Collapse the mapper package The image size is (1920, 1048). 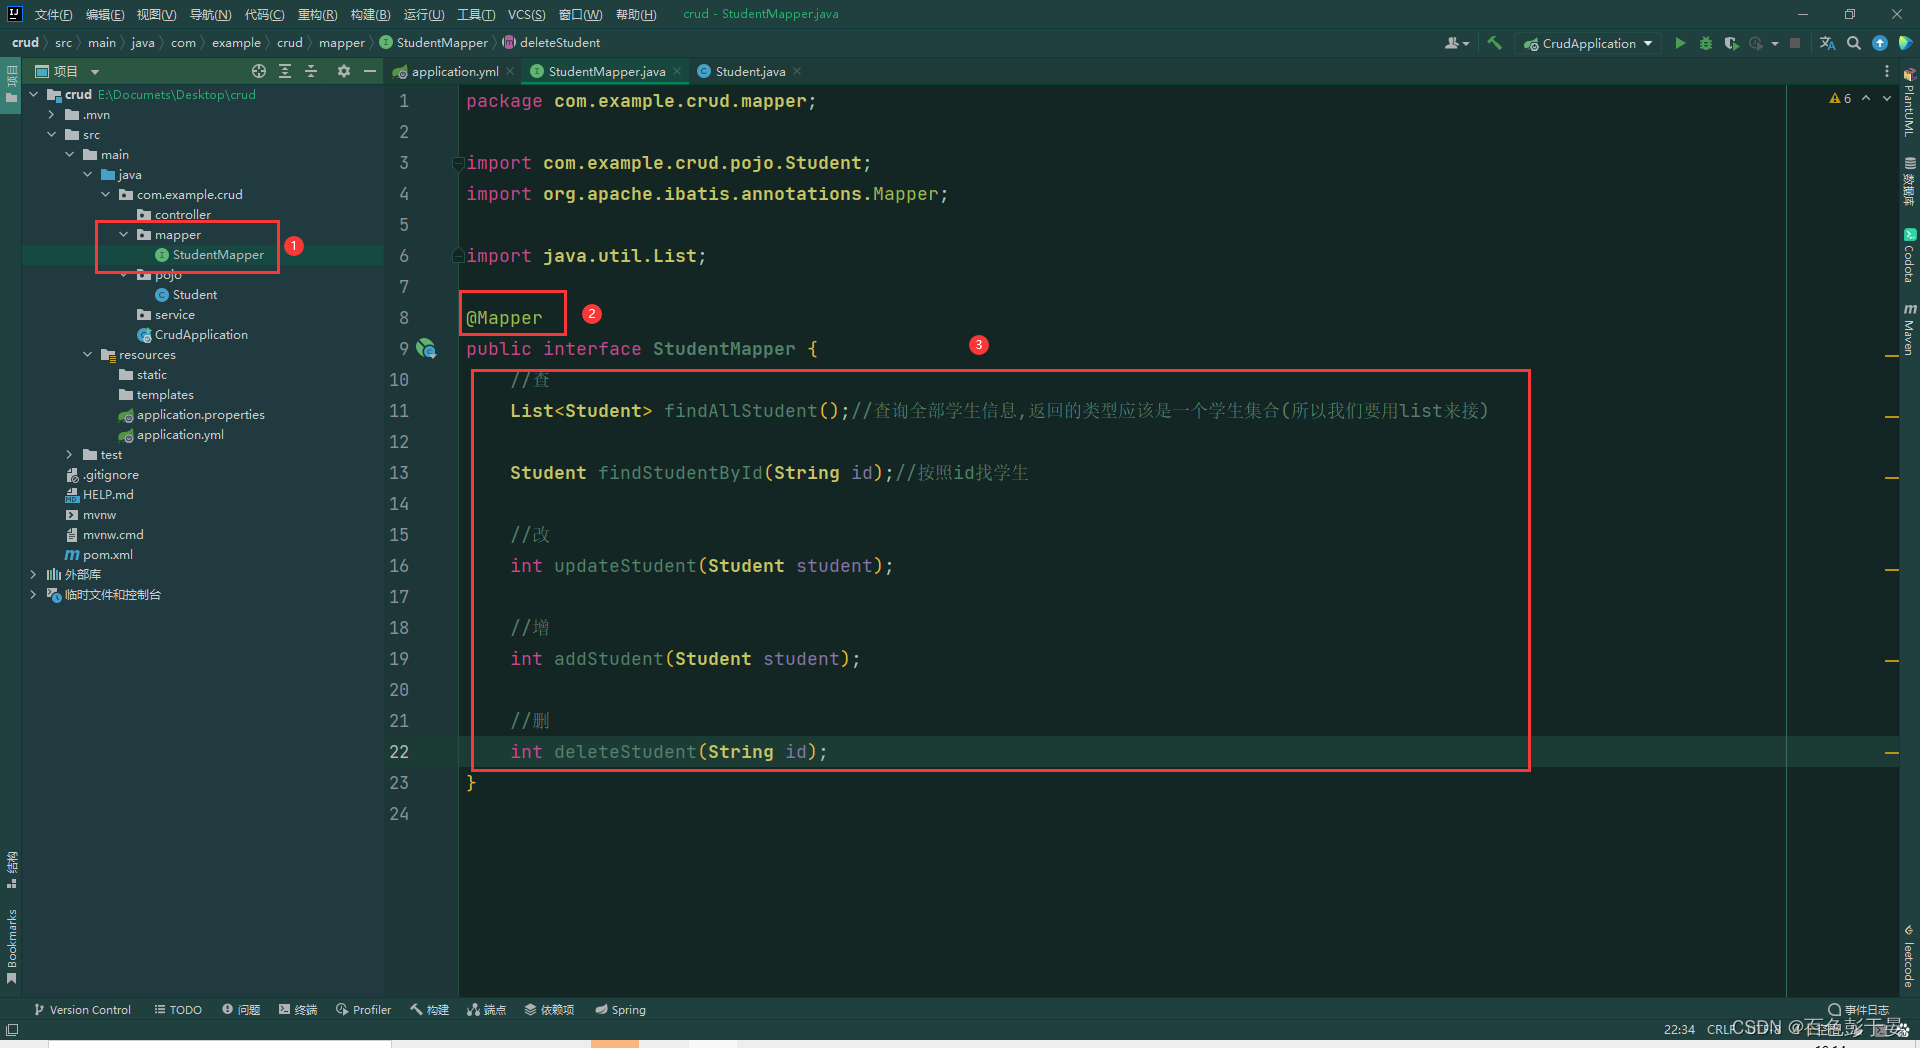point(124,234)
